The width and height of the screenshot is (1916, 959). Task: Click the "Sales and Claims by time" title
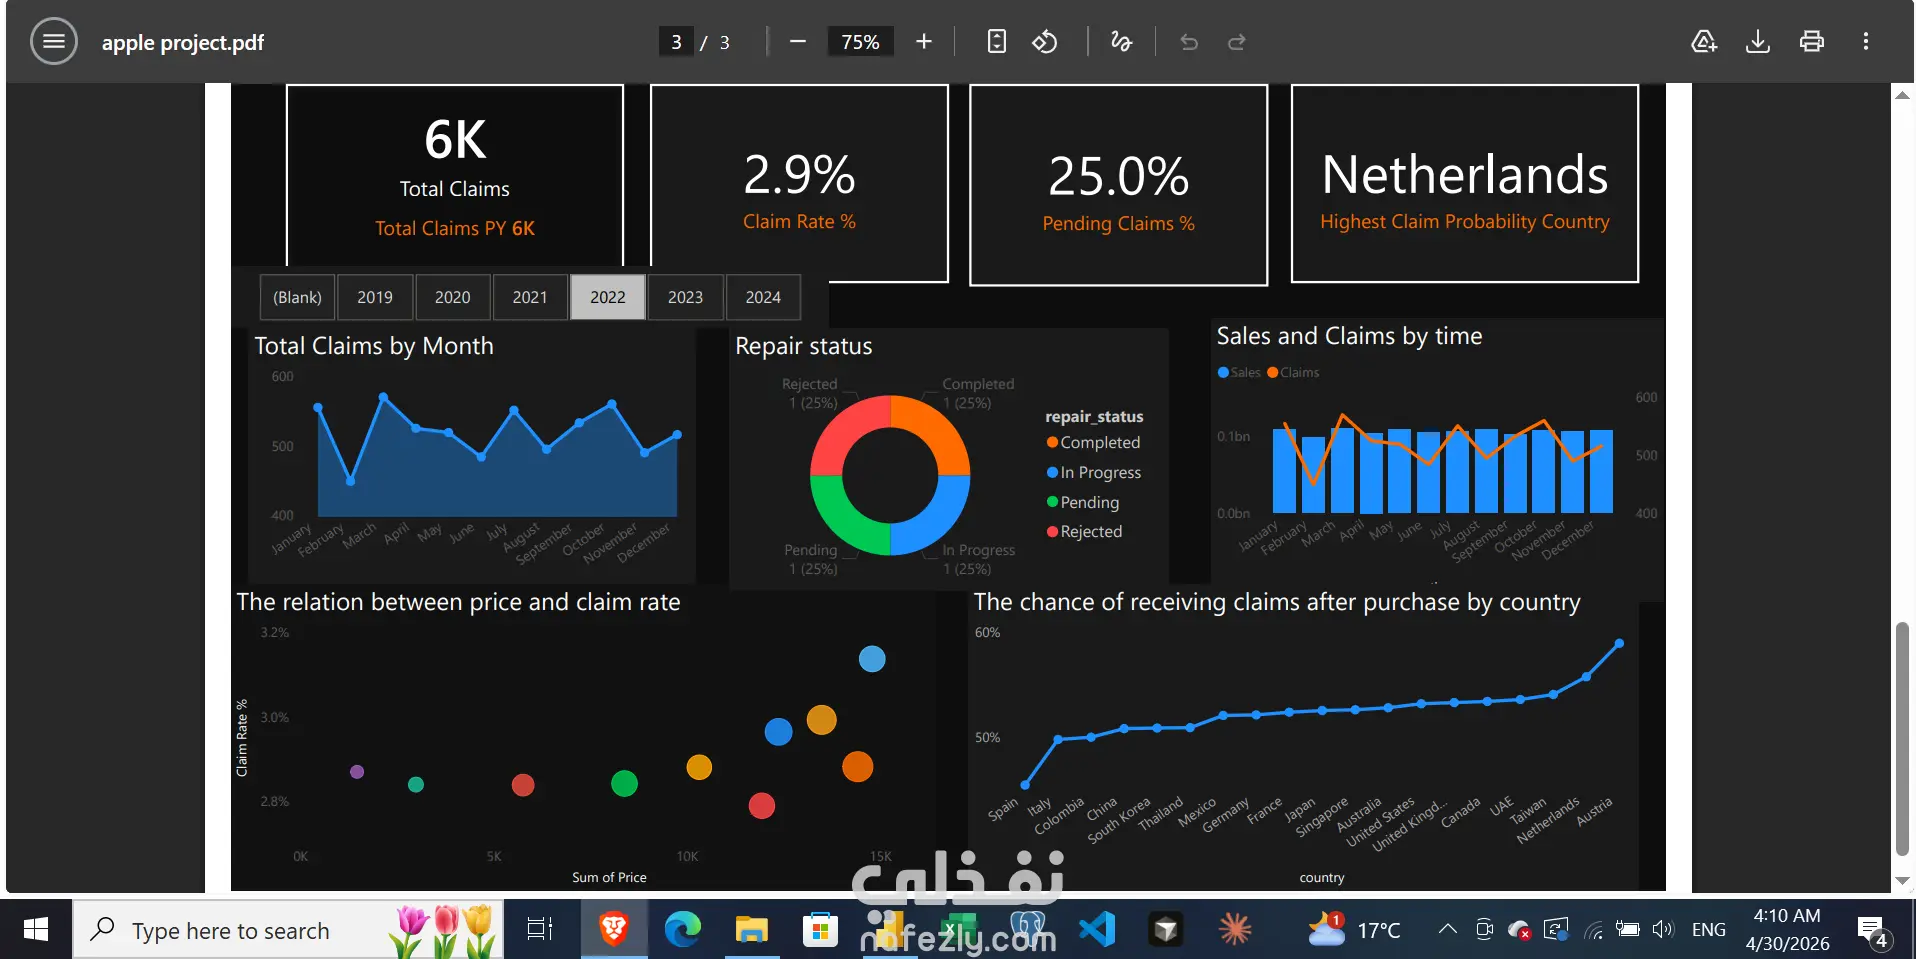(x=1349, y=336)
